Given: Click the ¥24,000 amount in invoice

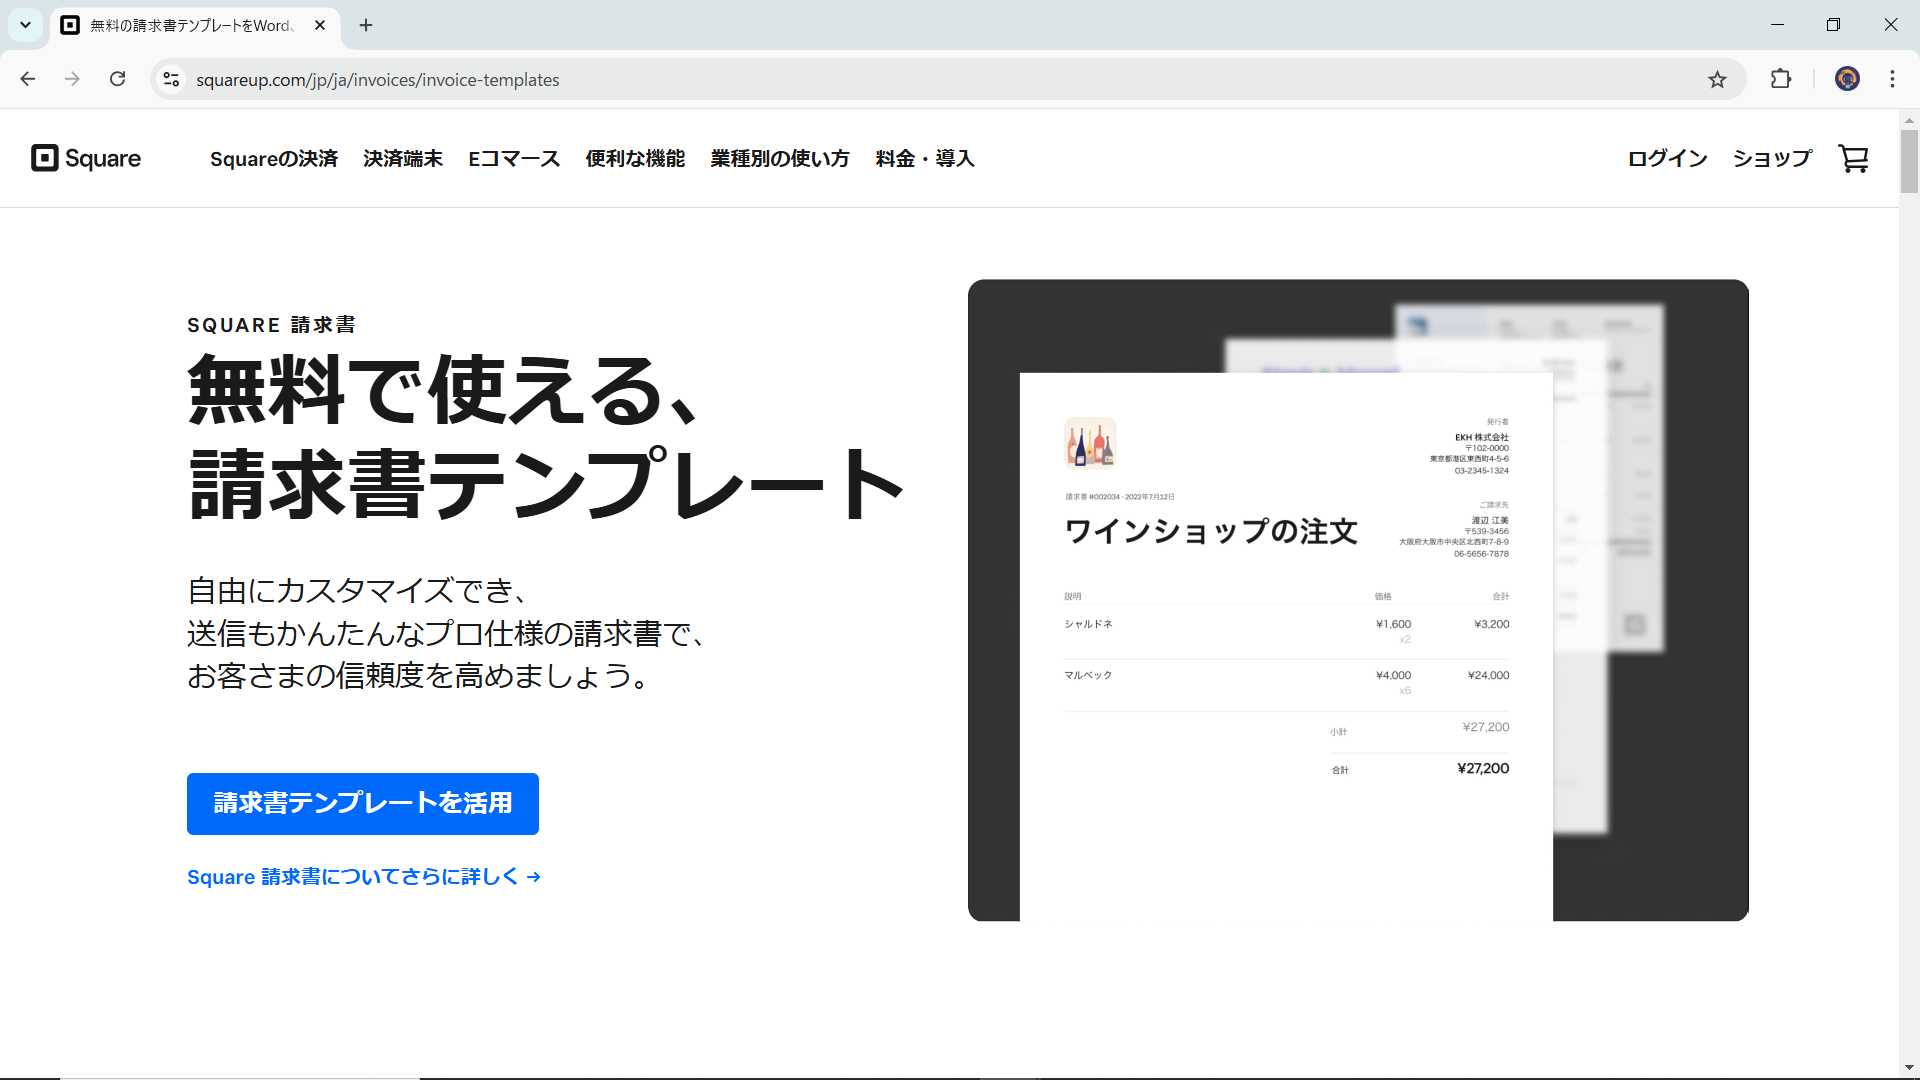Looking at the screenshot, I should click(1488, 675).
